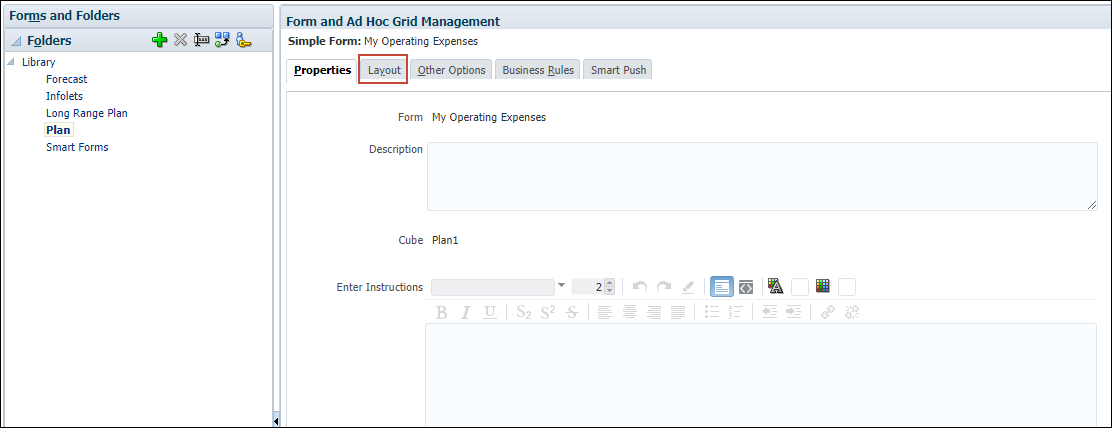Insert a bulleted list
The width and height of the screenshot is (1112, 428).
point(711,312)
